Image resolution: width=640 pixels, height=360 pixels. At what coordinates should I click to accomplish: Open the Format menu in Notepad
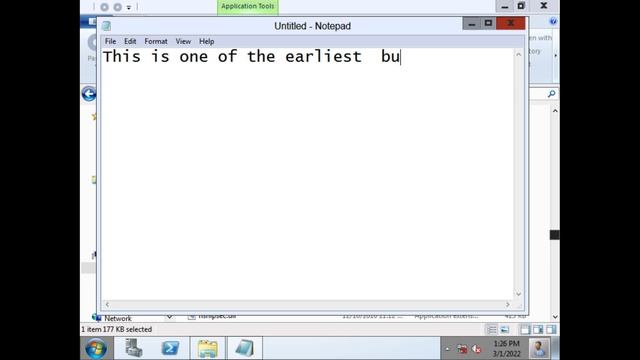(156, 41)
